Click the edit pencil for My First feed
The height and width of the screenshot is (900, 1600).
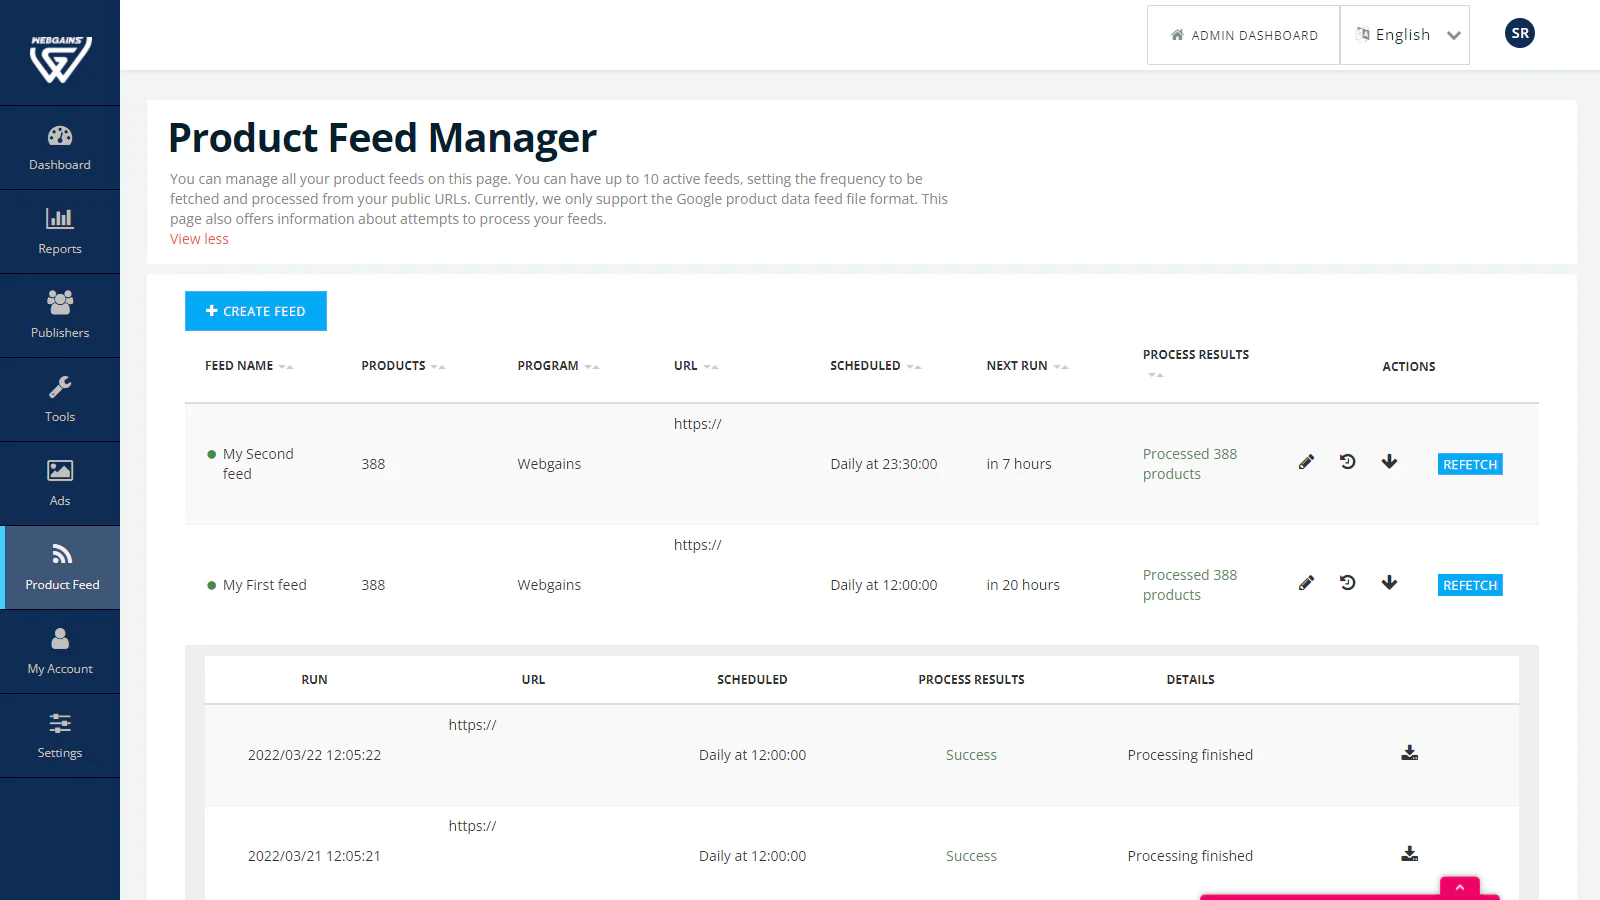(x=1306, y=583)
